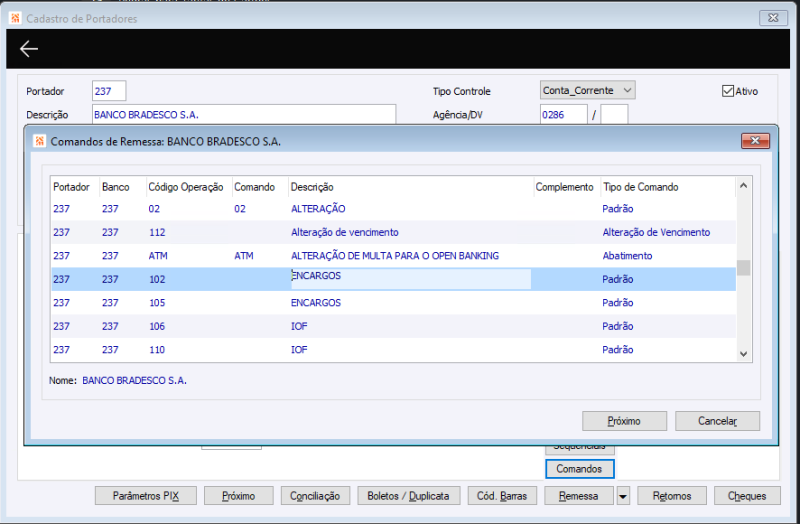This screenshot has height=524, width=800.
Task: Click the Descrição column header in grid
Action: 312,187
